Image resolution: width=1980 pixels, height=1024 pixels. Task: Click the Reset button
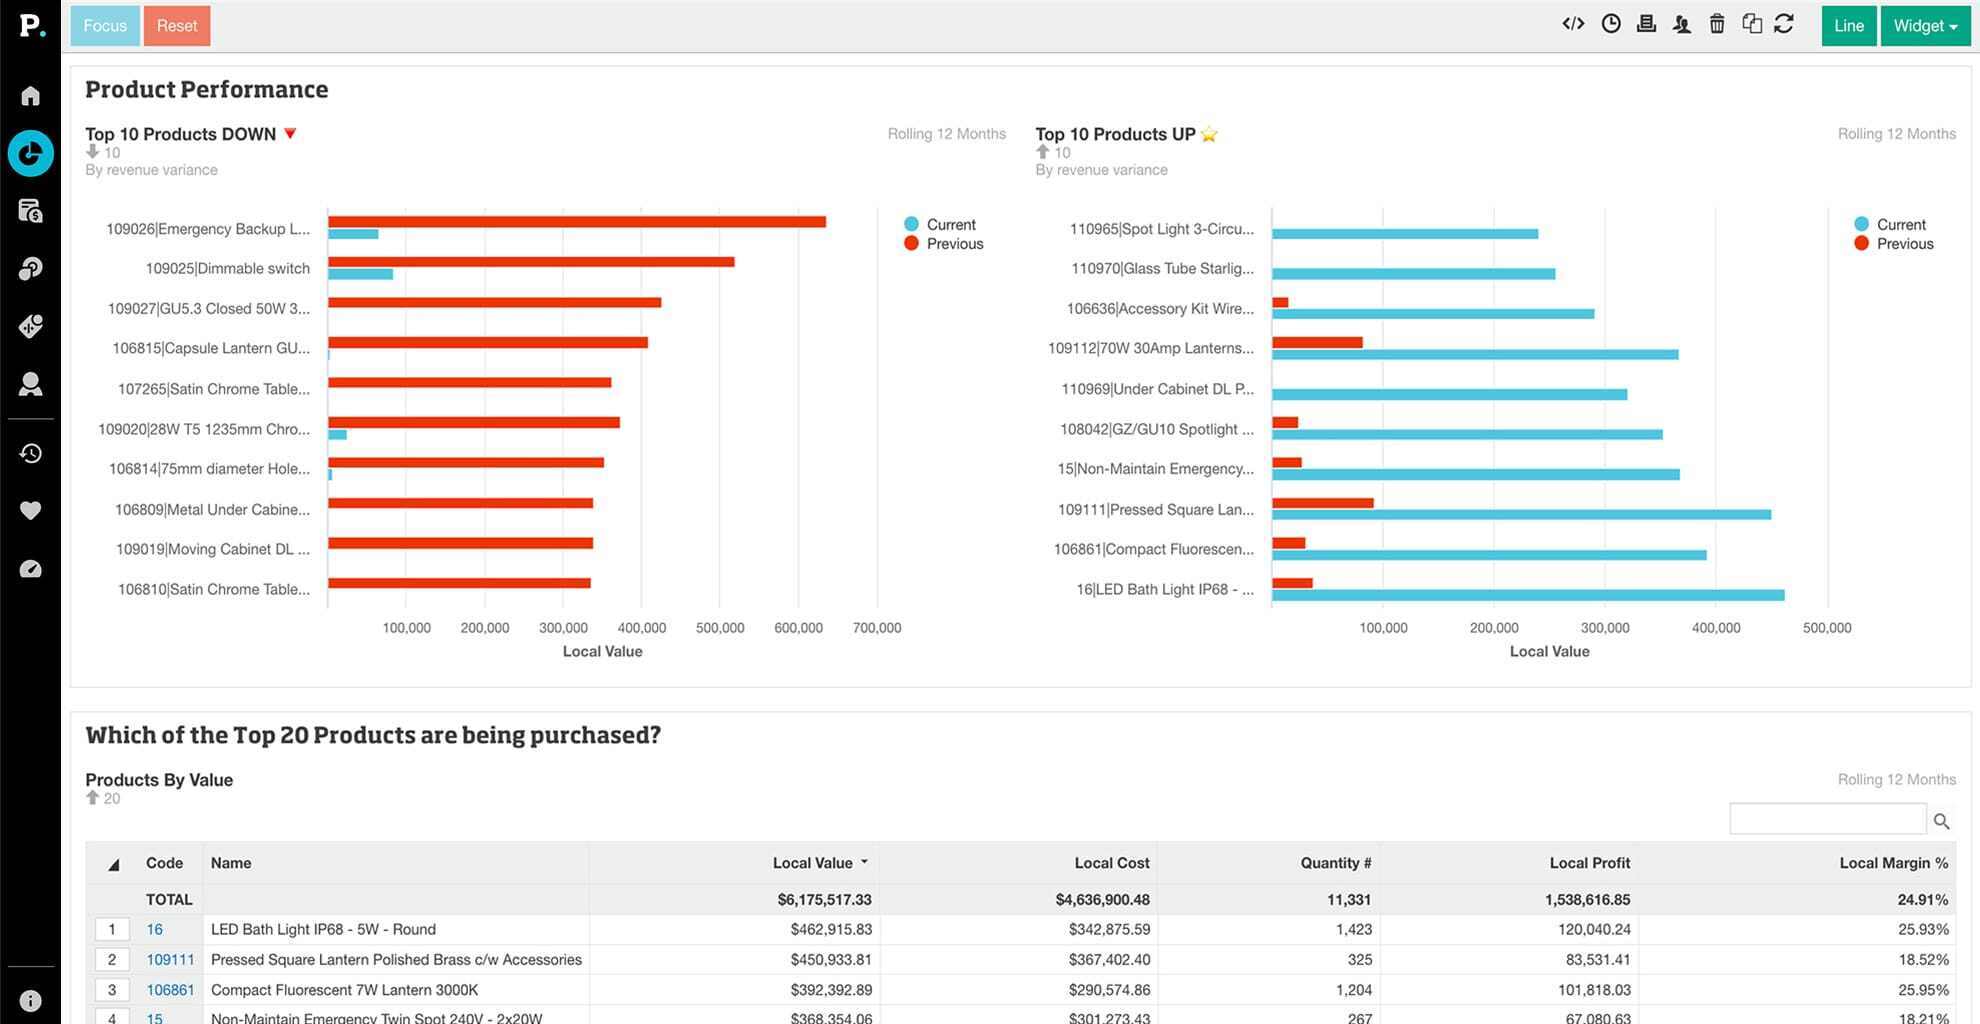pyautogui.click(x=177, y=26)
